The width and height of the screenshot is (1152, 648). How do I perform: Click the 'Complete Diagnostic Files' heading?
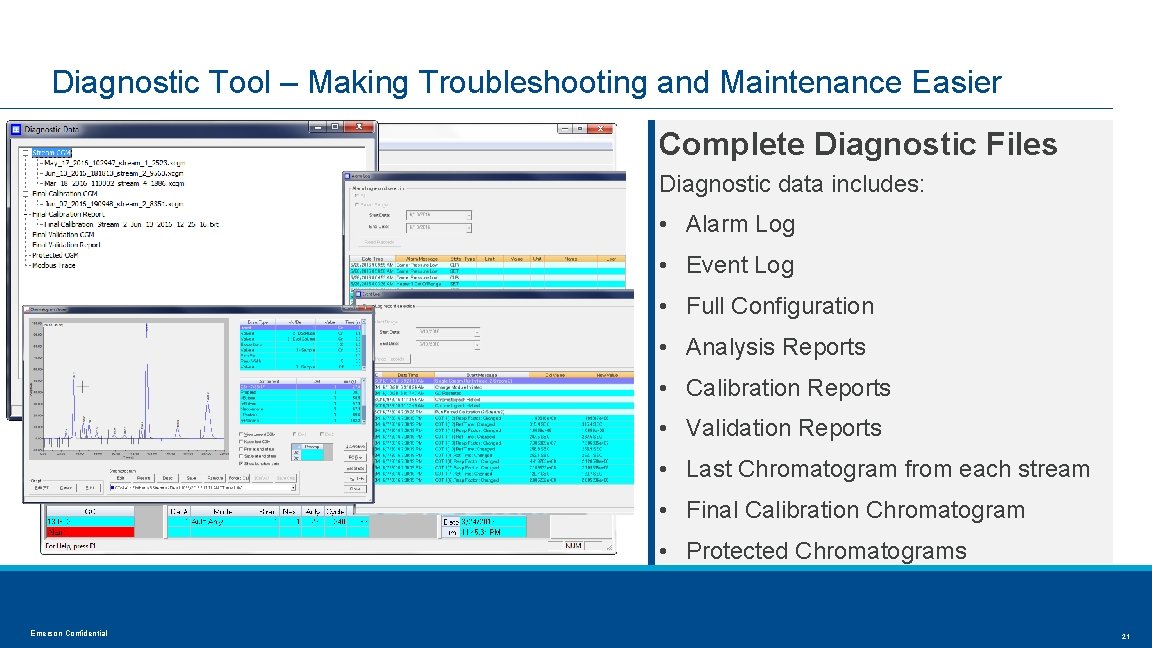tap(857, 144)
